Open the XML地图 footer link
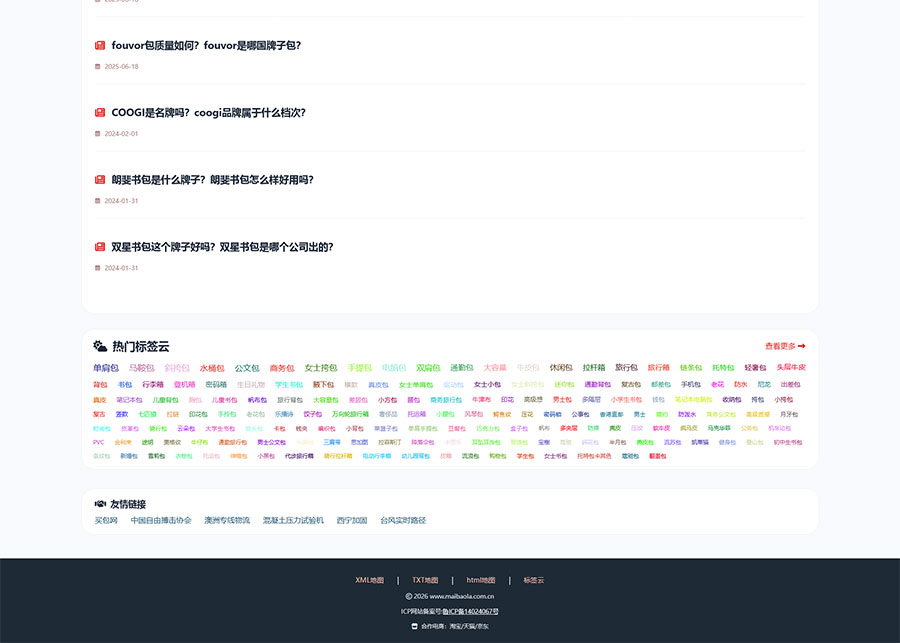900x643 pixels. tap(369, 580)
